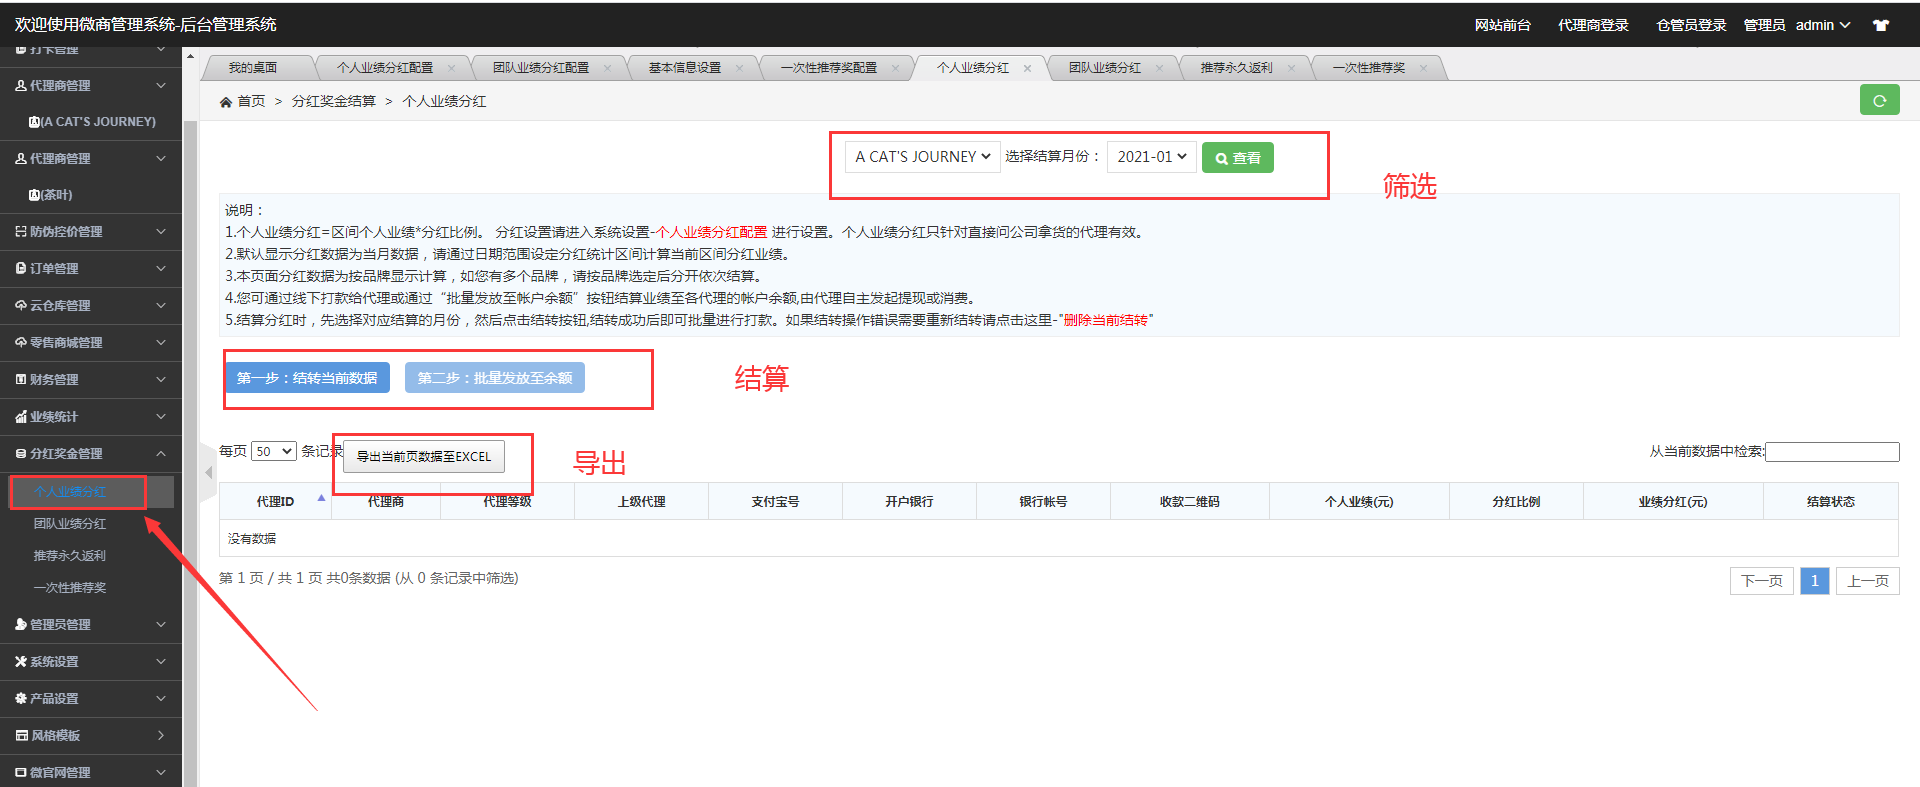Click the 微官网管理 monitor icon in sidebar

click(21, 773)
